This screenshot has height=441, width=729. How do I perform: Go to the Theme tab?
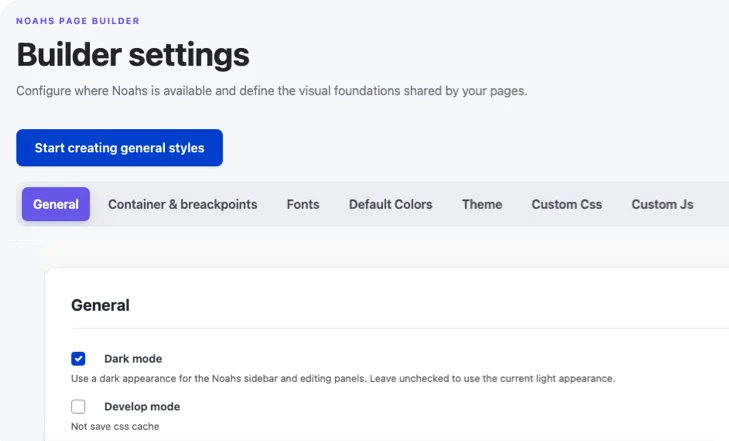pyautogui.click(x=482, y=204)
